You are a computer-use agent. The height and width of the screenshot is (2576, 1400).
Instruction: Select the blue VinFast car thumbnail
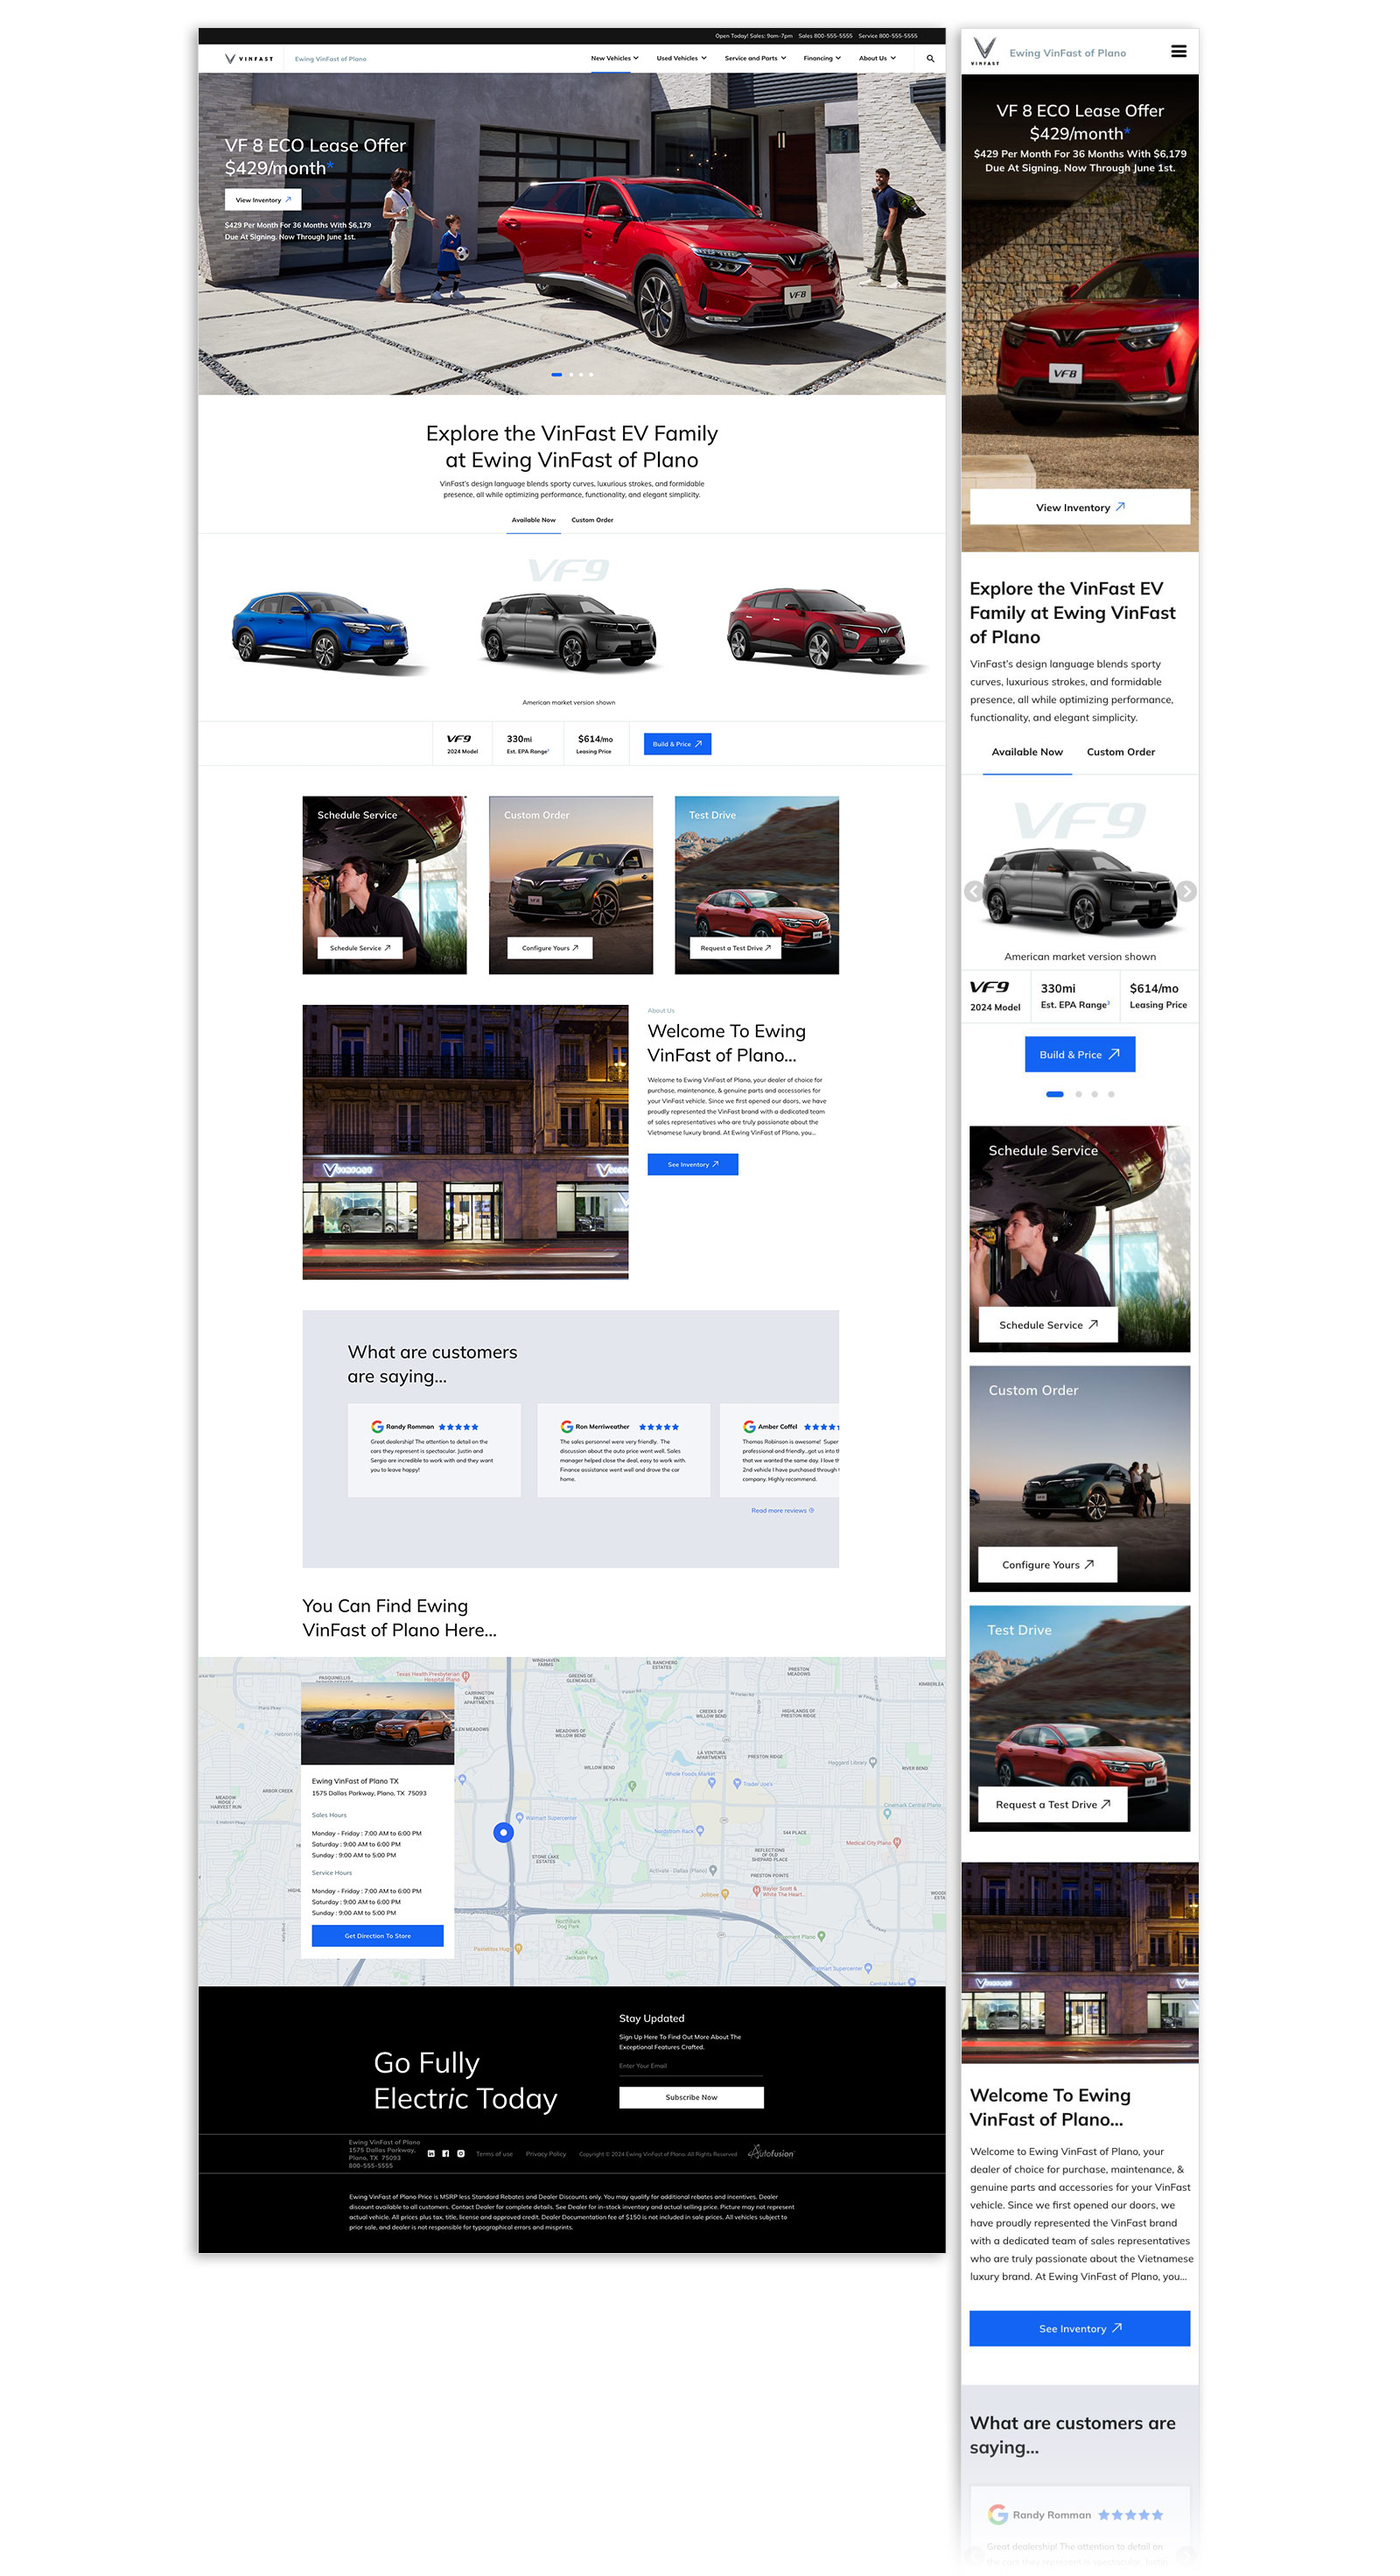click(325, 630)
